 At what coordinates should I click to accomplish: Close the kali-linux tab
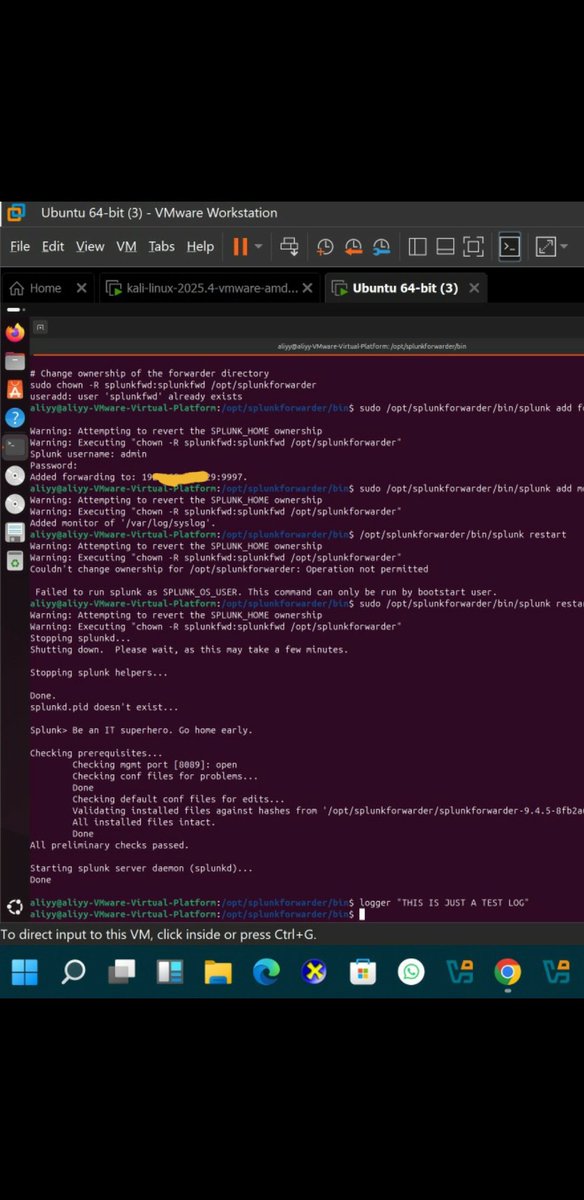tap(308, 288)
